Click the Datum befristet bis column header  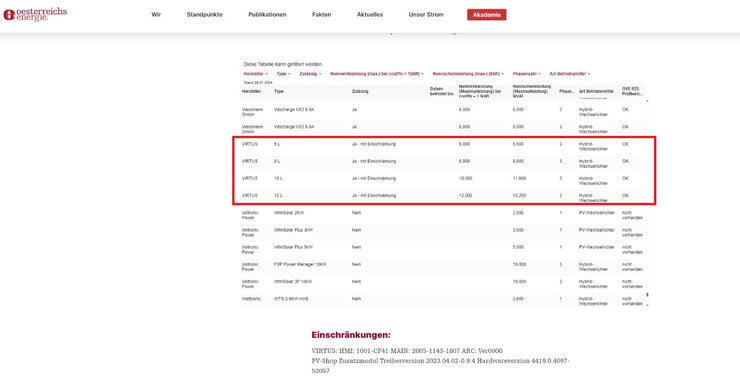(441, 91)
